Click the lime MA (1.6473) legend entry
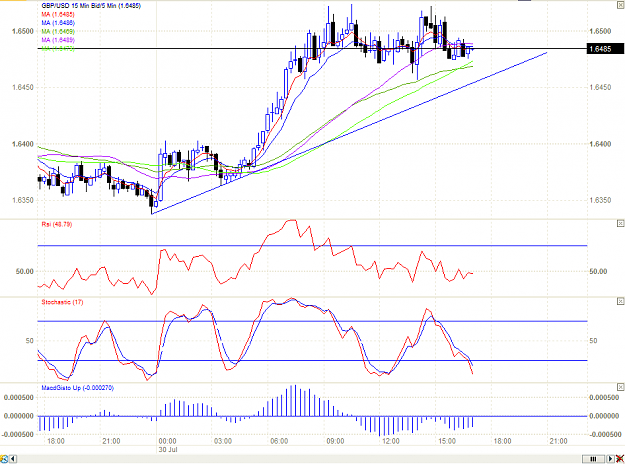The width and height of the screenshot is (625, 464). [x=58, y=49]
